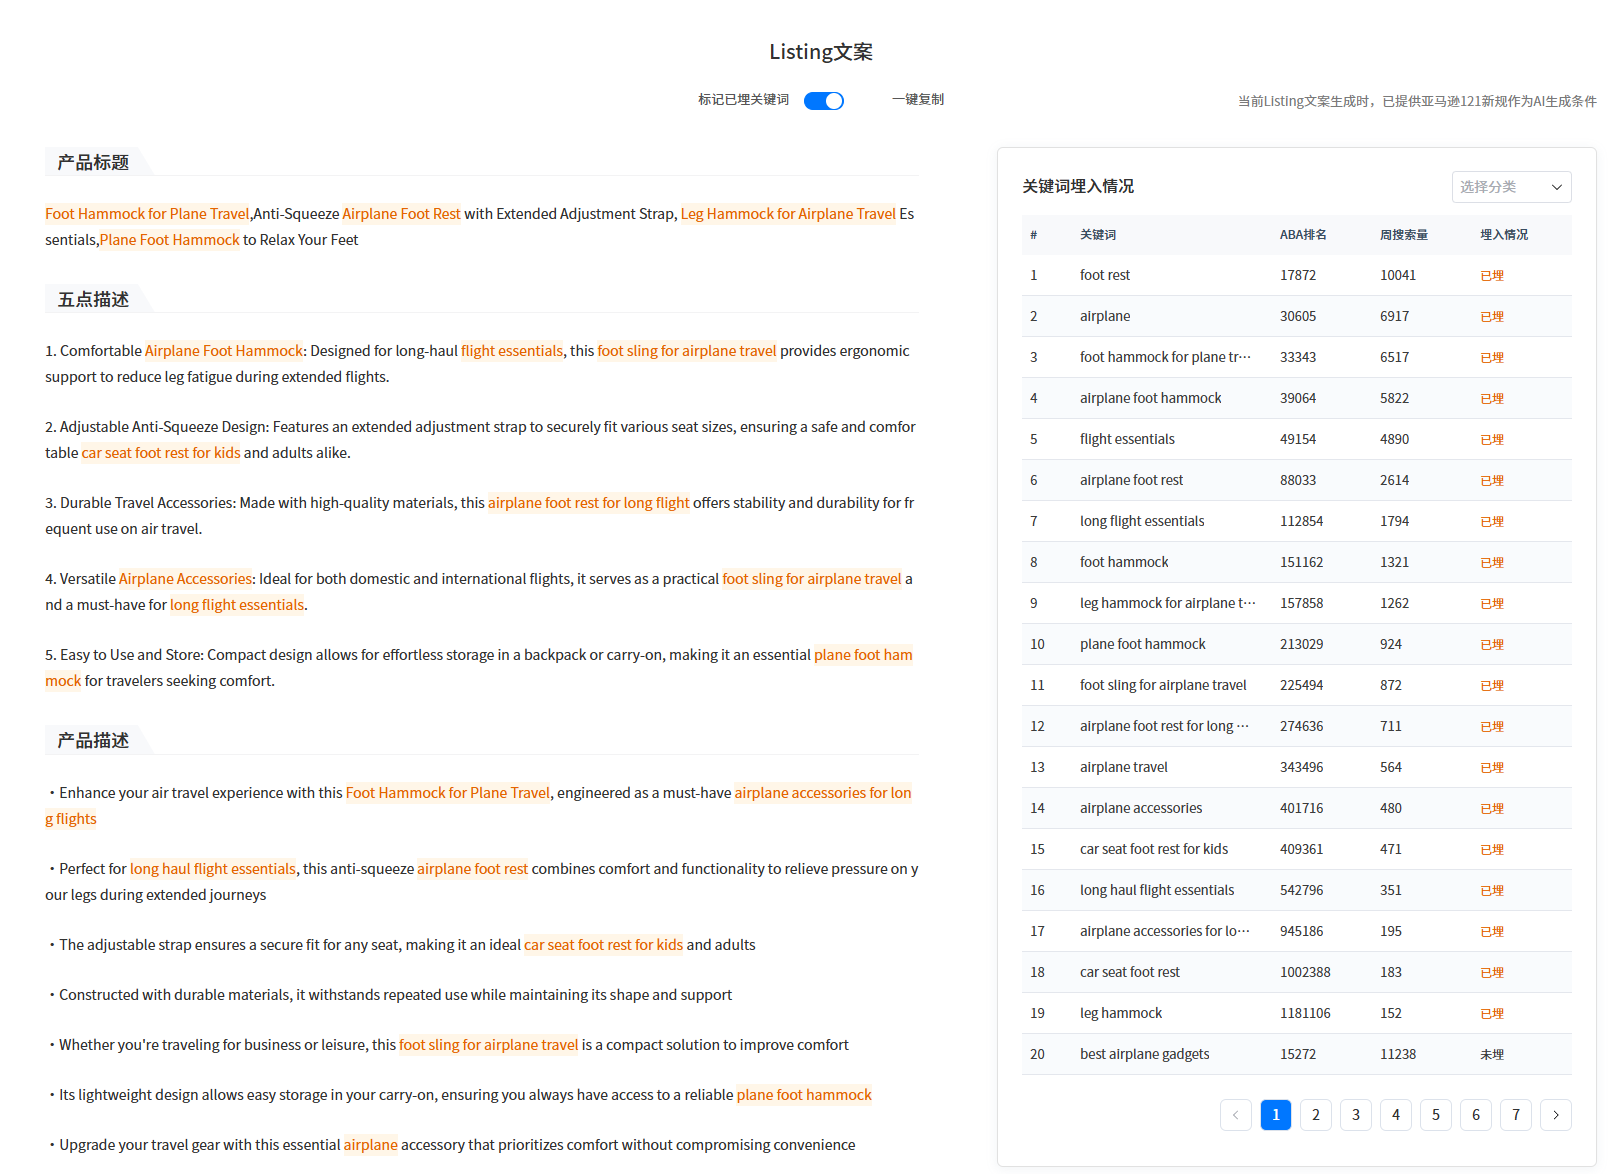Click 已埋 status for foot rest row
This screenshot has width=1608, height=1174.
click(1492, 275)
